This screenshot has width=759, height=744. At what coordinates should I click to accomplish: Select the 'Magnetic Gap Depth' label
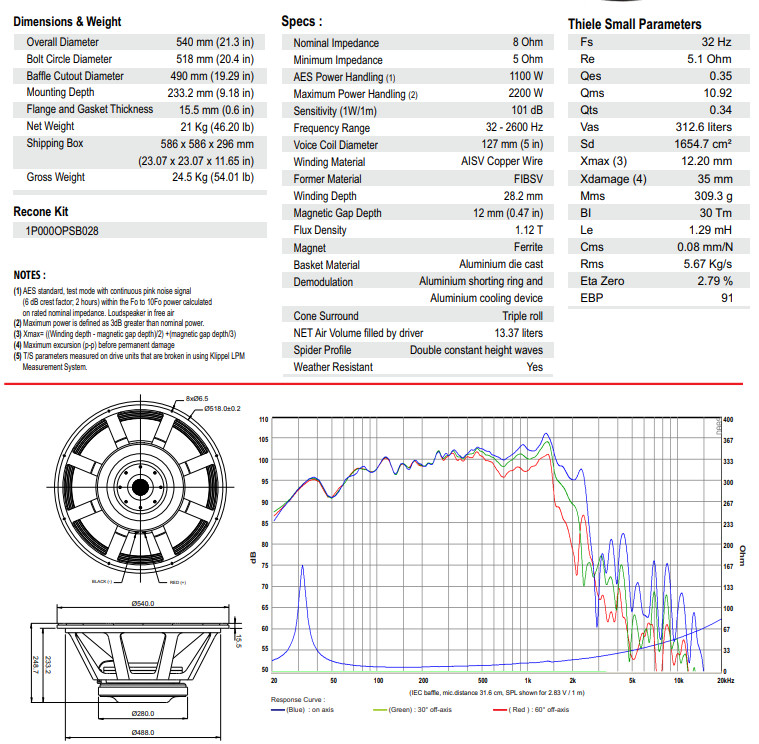(x=337, y=213)
